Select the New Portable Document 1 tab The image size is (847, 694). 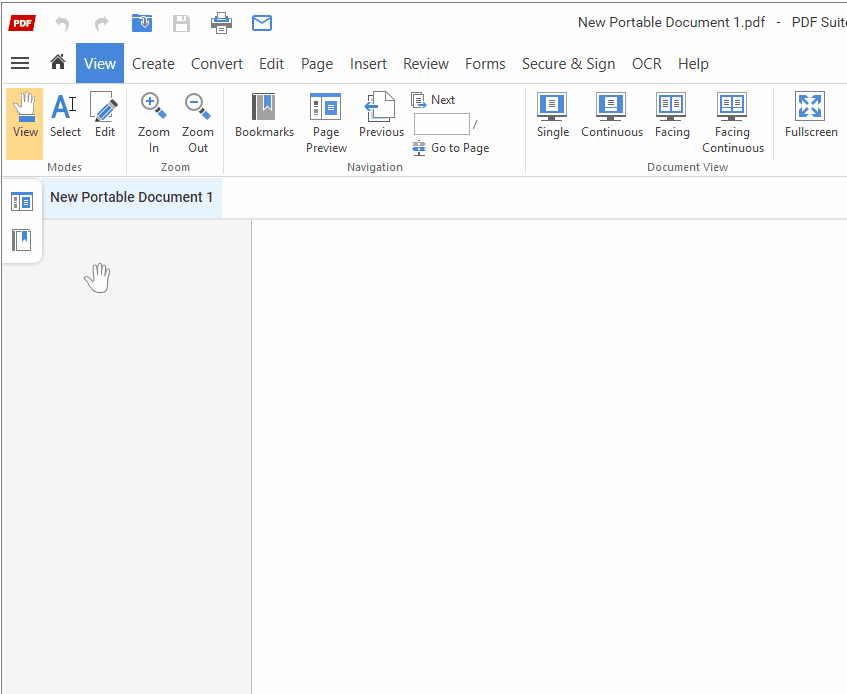131,198
